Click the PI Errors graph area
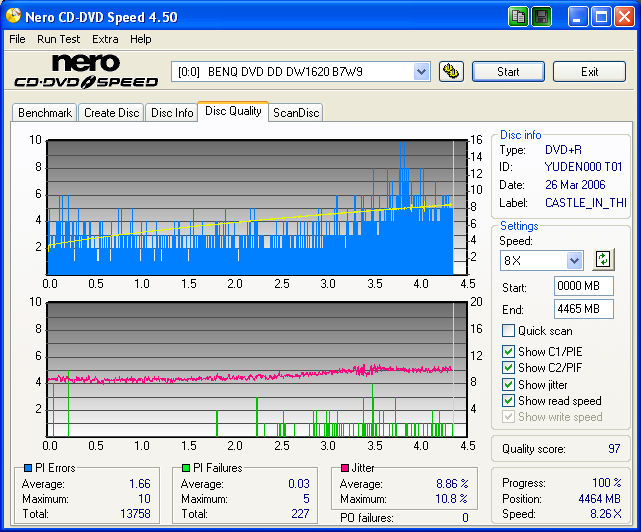This screenshot has width=641, height=532. (x=257, y=207)
